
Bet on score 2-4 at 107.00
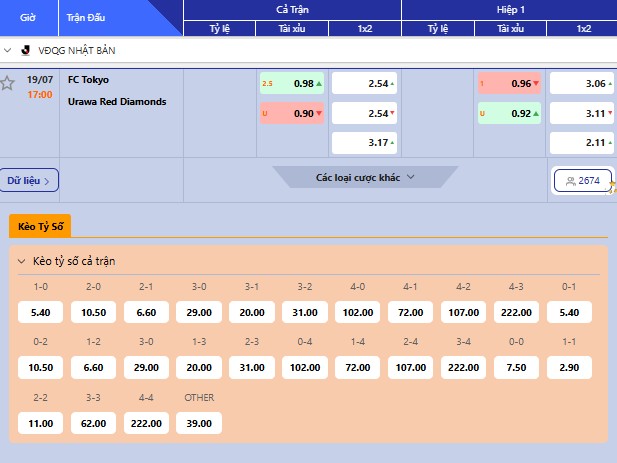pyautogui.click(x=410, y=367)
